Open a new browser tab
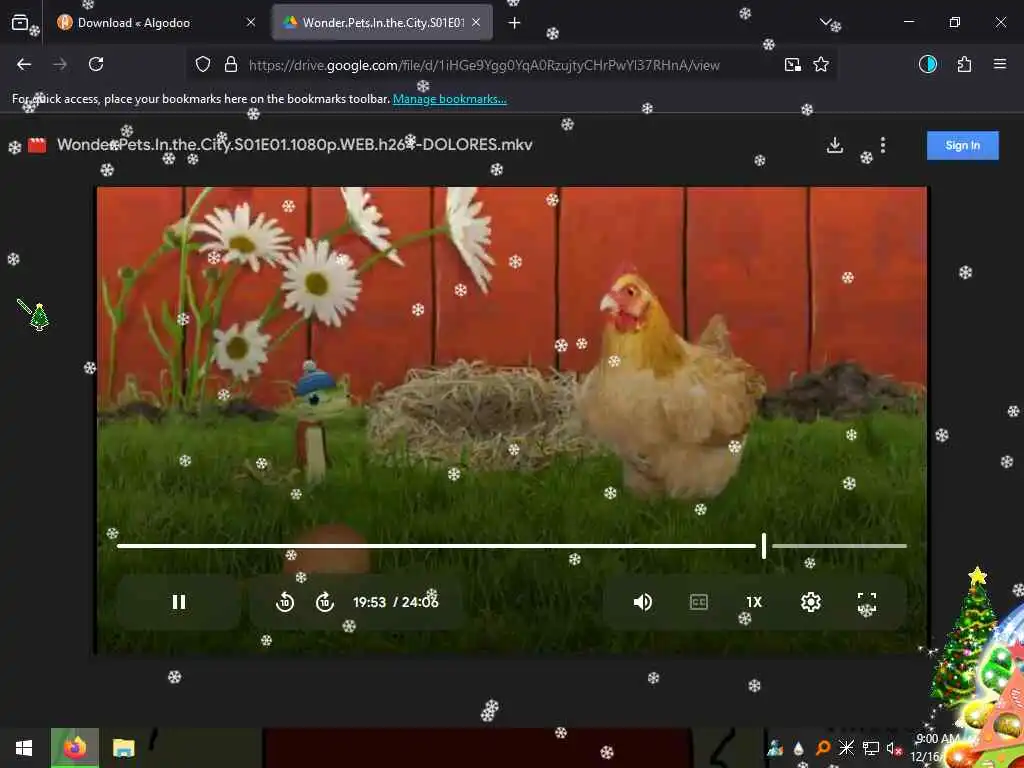Viewport: 1024px width, 768px height. 514,23
